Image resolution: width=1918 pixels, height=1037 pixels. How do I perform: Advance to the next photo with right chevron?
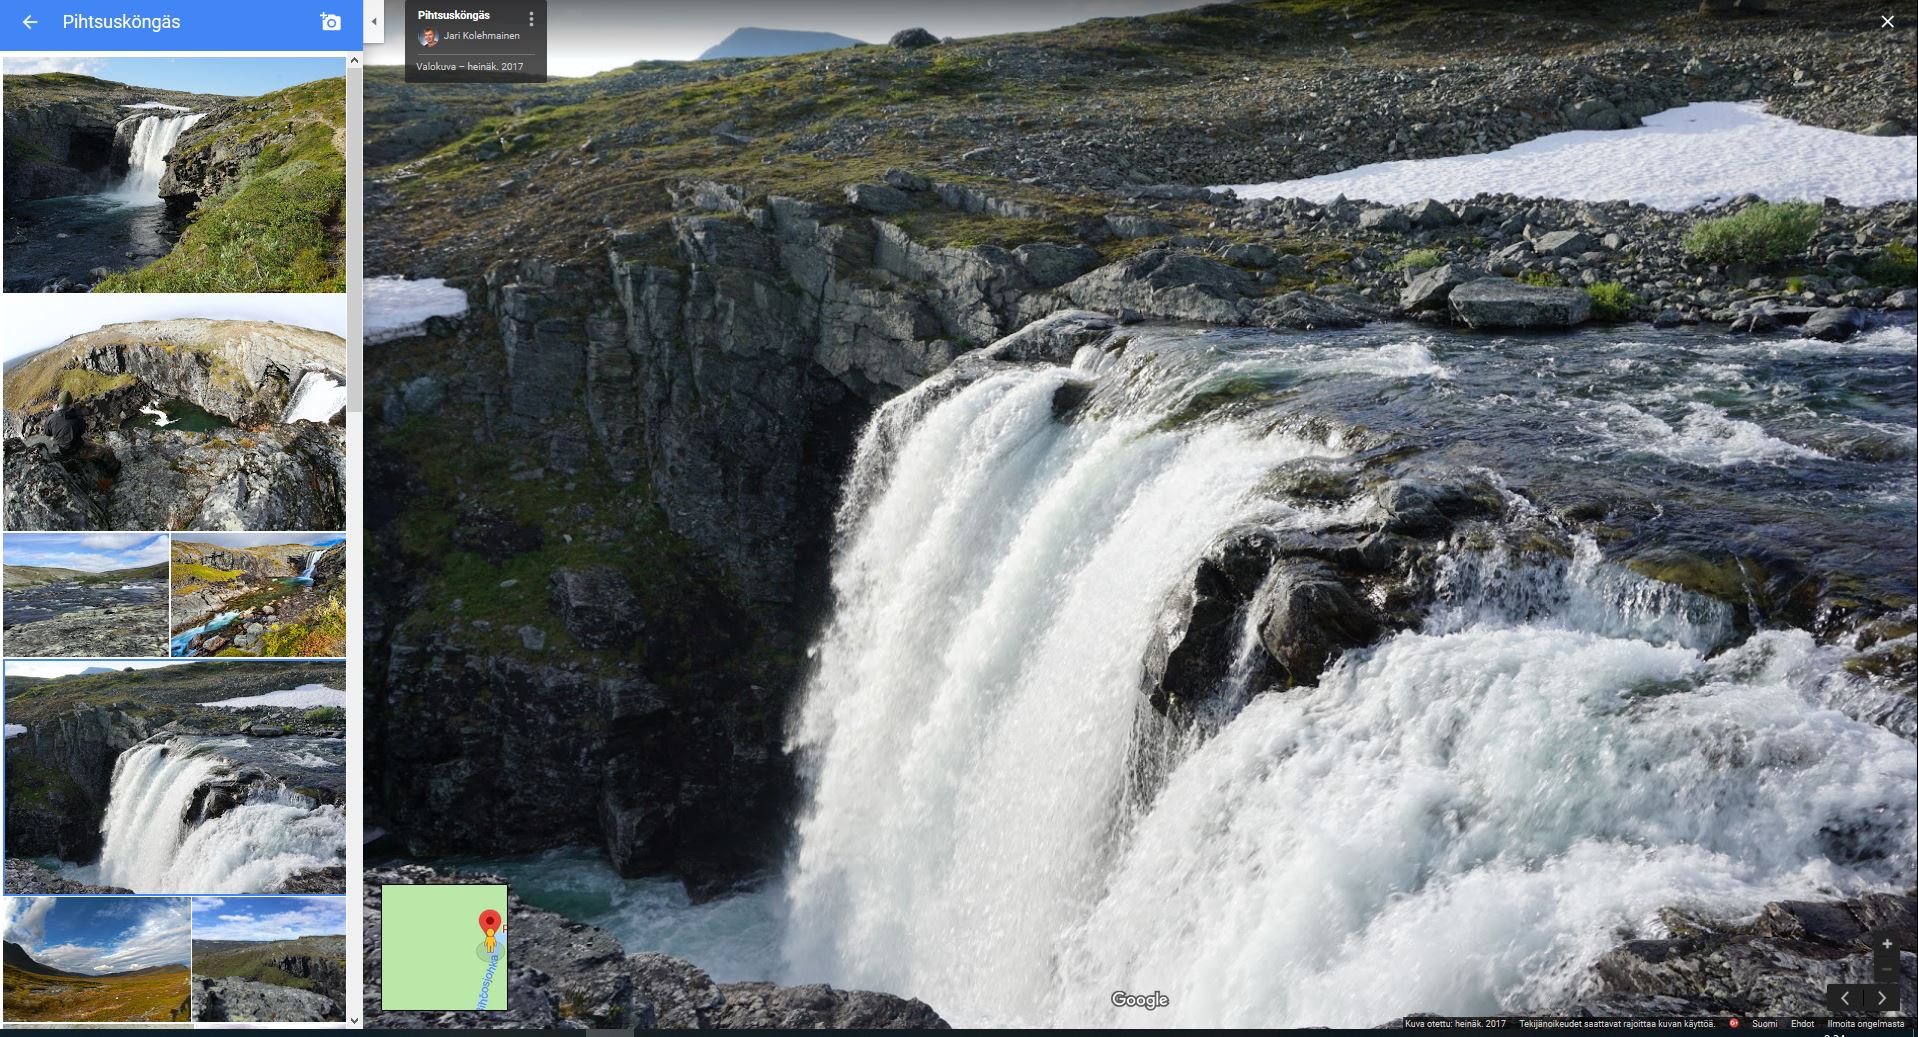click(x=1882, y=998)
